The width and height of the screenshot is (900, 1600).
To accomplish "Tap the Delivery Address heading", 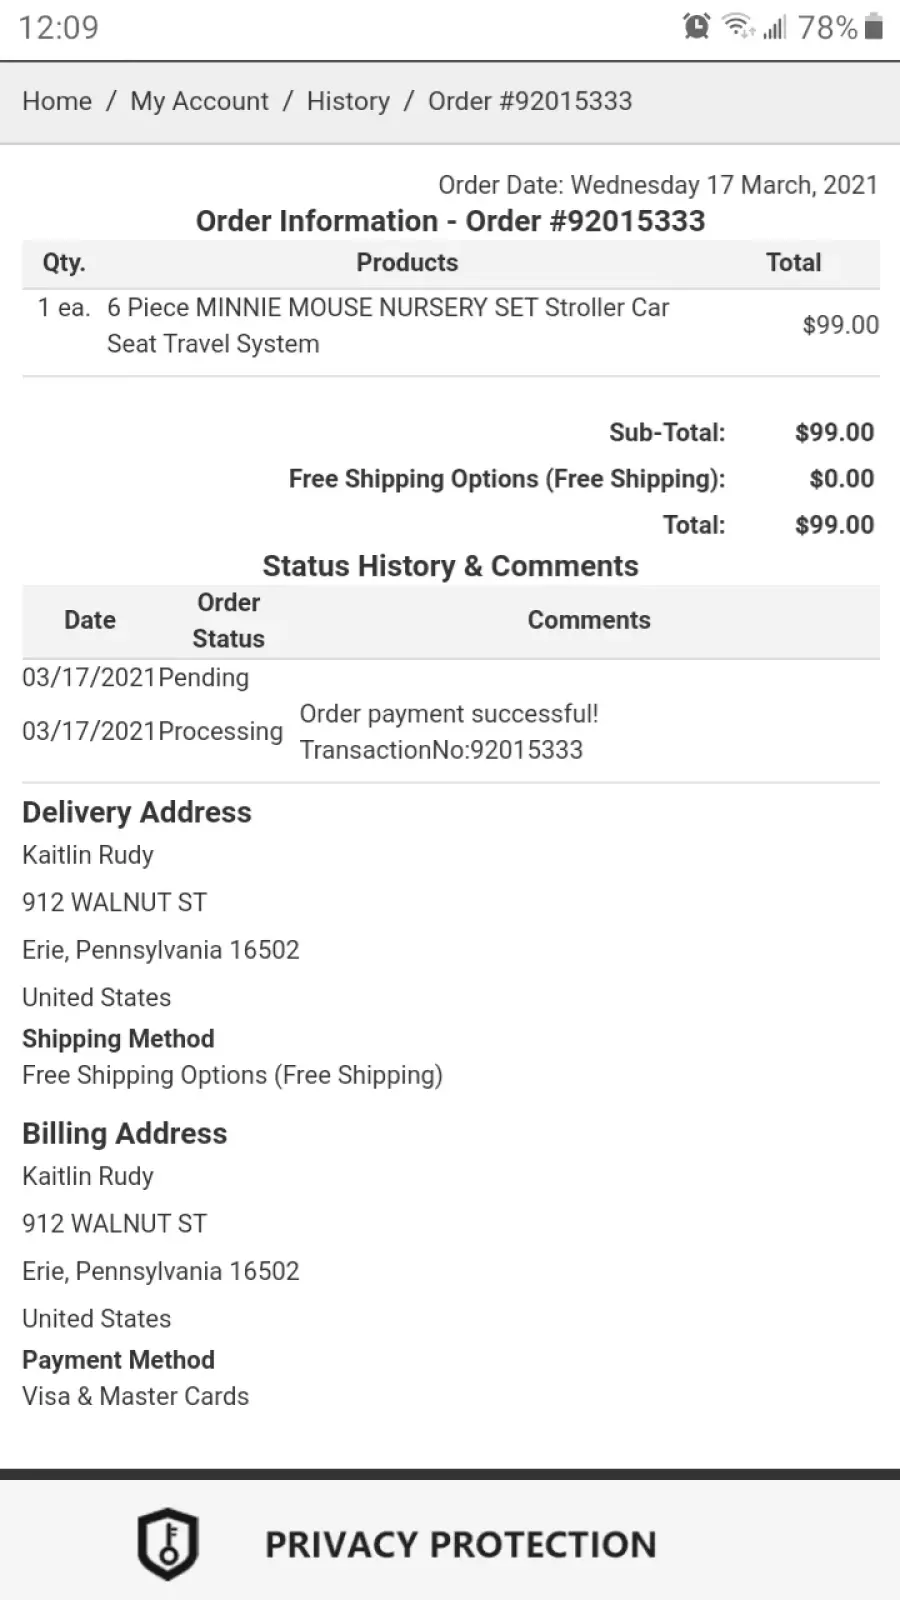I will 137,812.
